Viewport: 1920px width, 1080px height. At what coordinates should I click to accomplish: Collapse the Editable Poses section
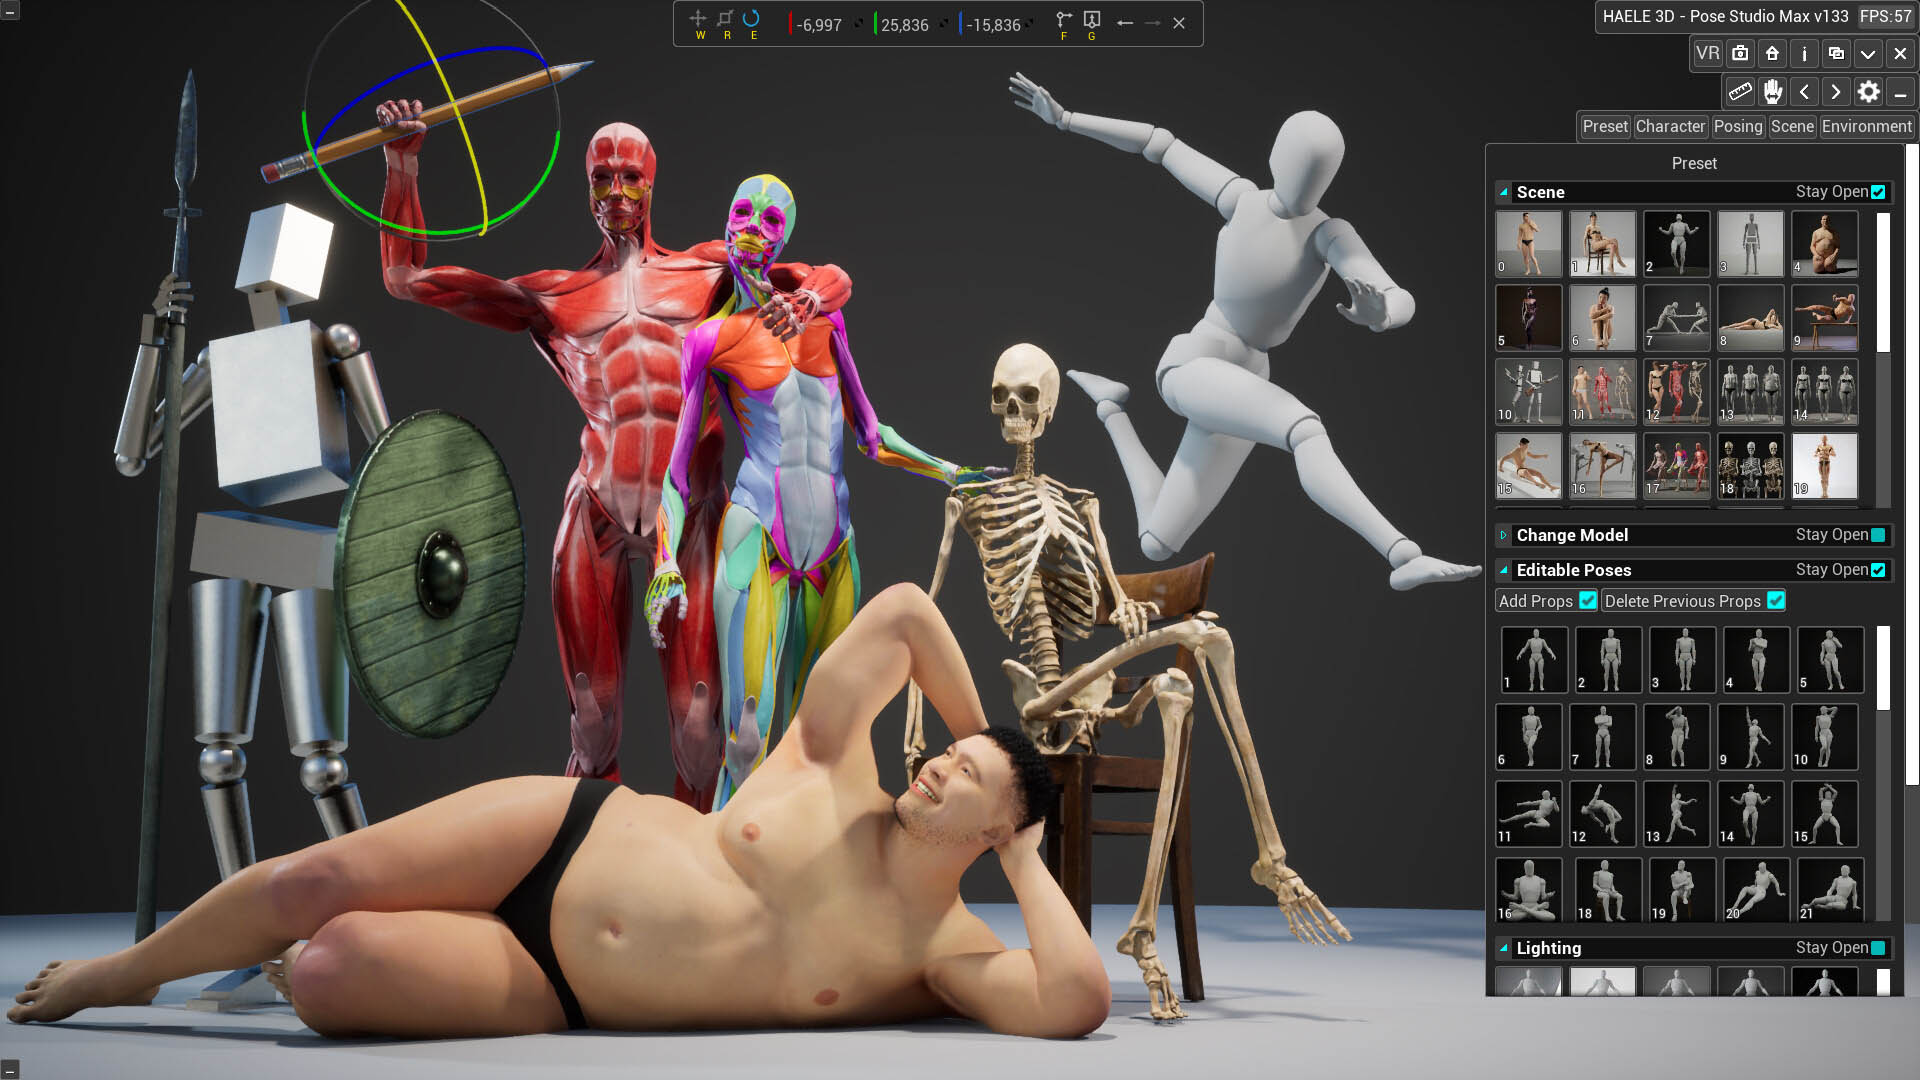coord(1503,570)
